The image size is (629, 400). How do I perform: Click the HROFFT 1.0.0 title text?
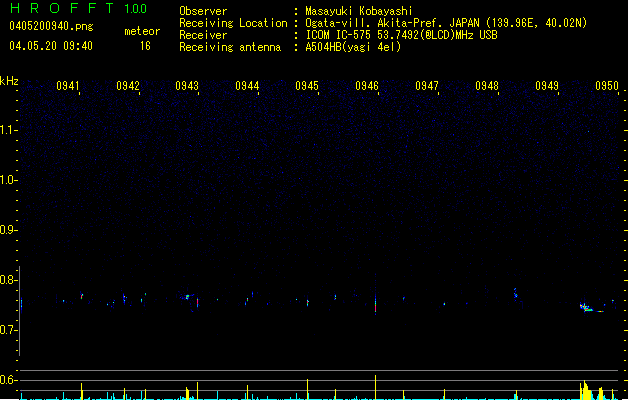[x=79, y=8]
